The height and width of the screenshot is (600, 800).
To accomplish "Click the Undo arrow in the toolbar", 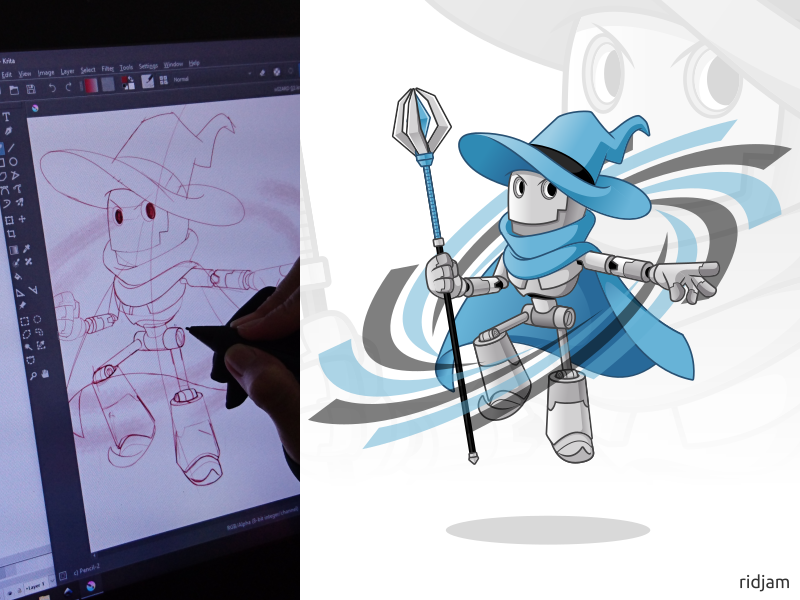I will pos(52,88).
